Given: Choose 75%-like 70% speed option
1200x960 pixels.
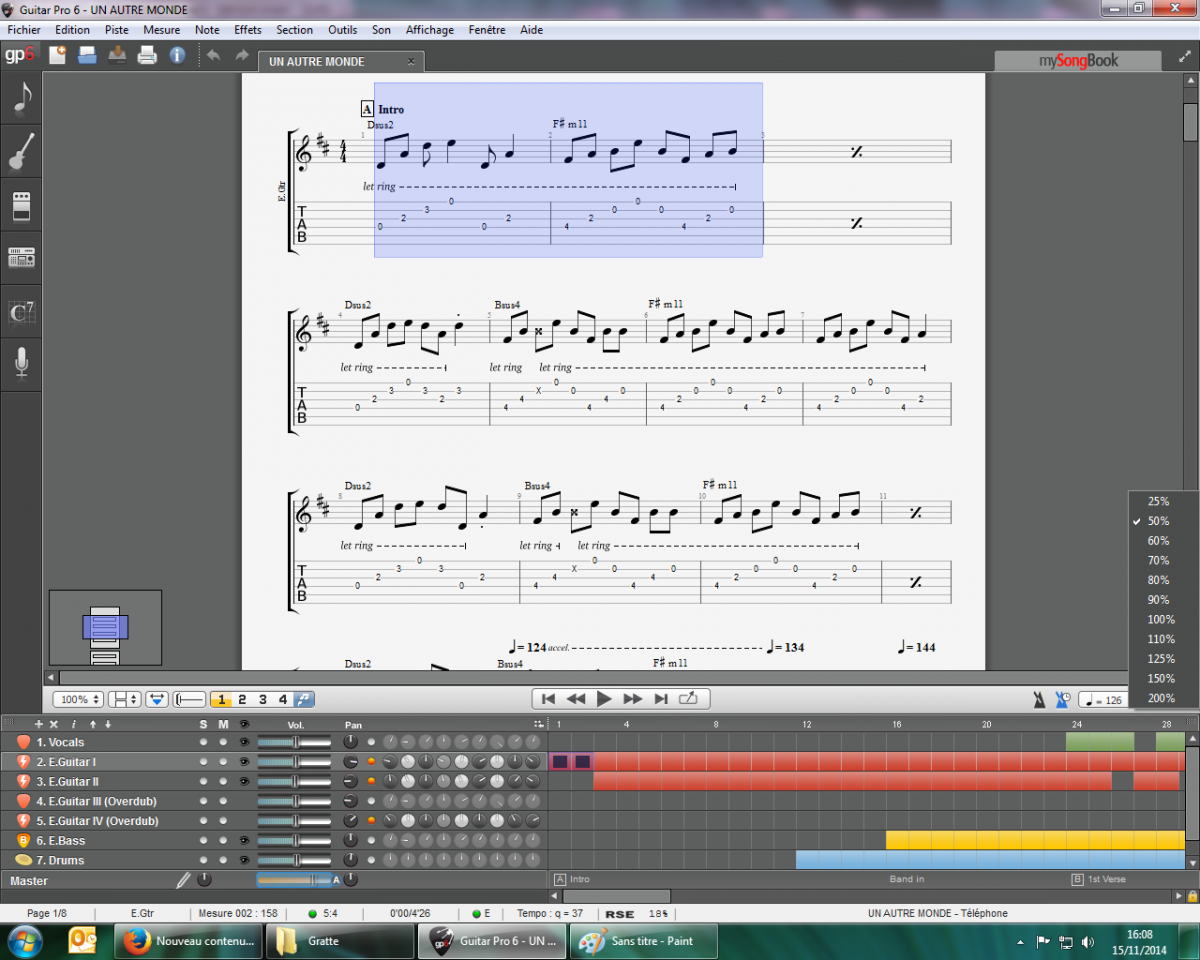Looking at the screenshot, I should (1158, 560).
